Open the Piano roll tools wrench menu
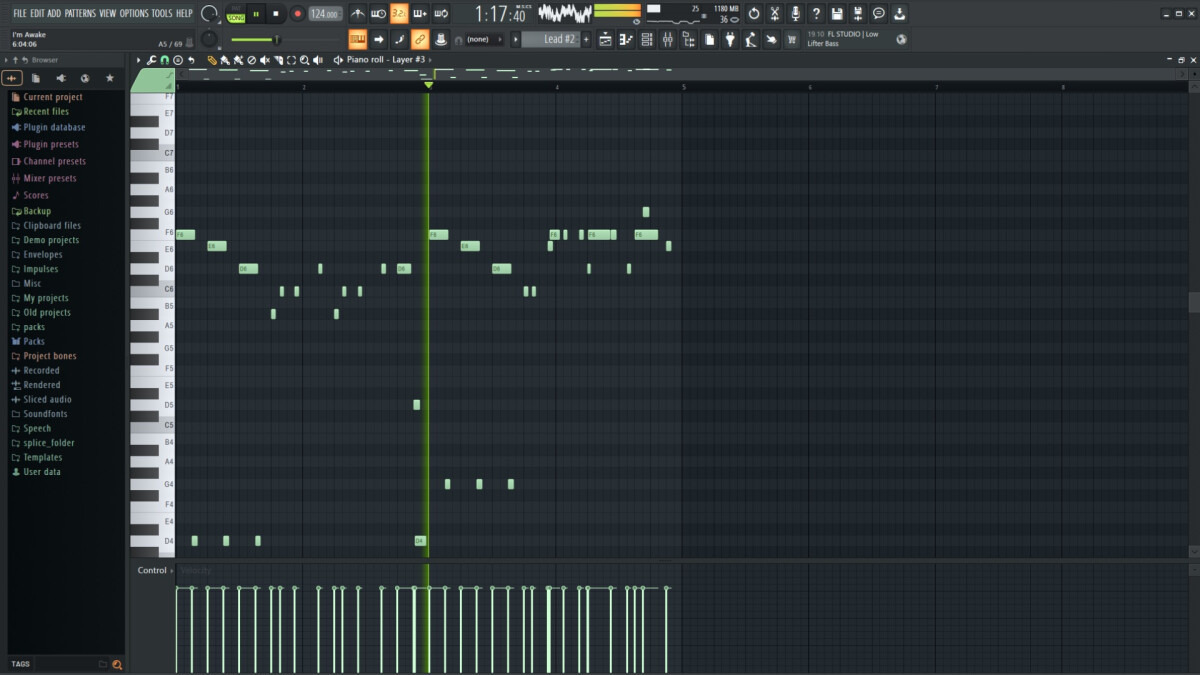This screenshot has width=1200, height=675. point(152,60)
